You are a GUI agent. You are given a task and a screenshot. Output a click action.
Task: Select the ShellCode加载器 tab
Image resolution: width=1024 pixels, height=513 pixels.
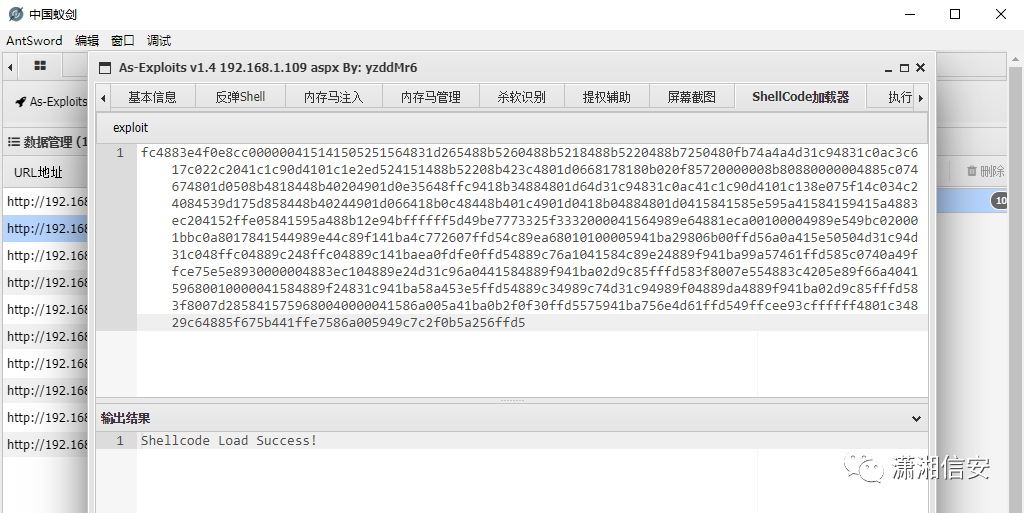(801, 97)
